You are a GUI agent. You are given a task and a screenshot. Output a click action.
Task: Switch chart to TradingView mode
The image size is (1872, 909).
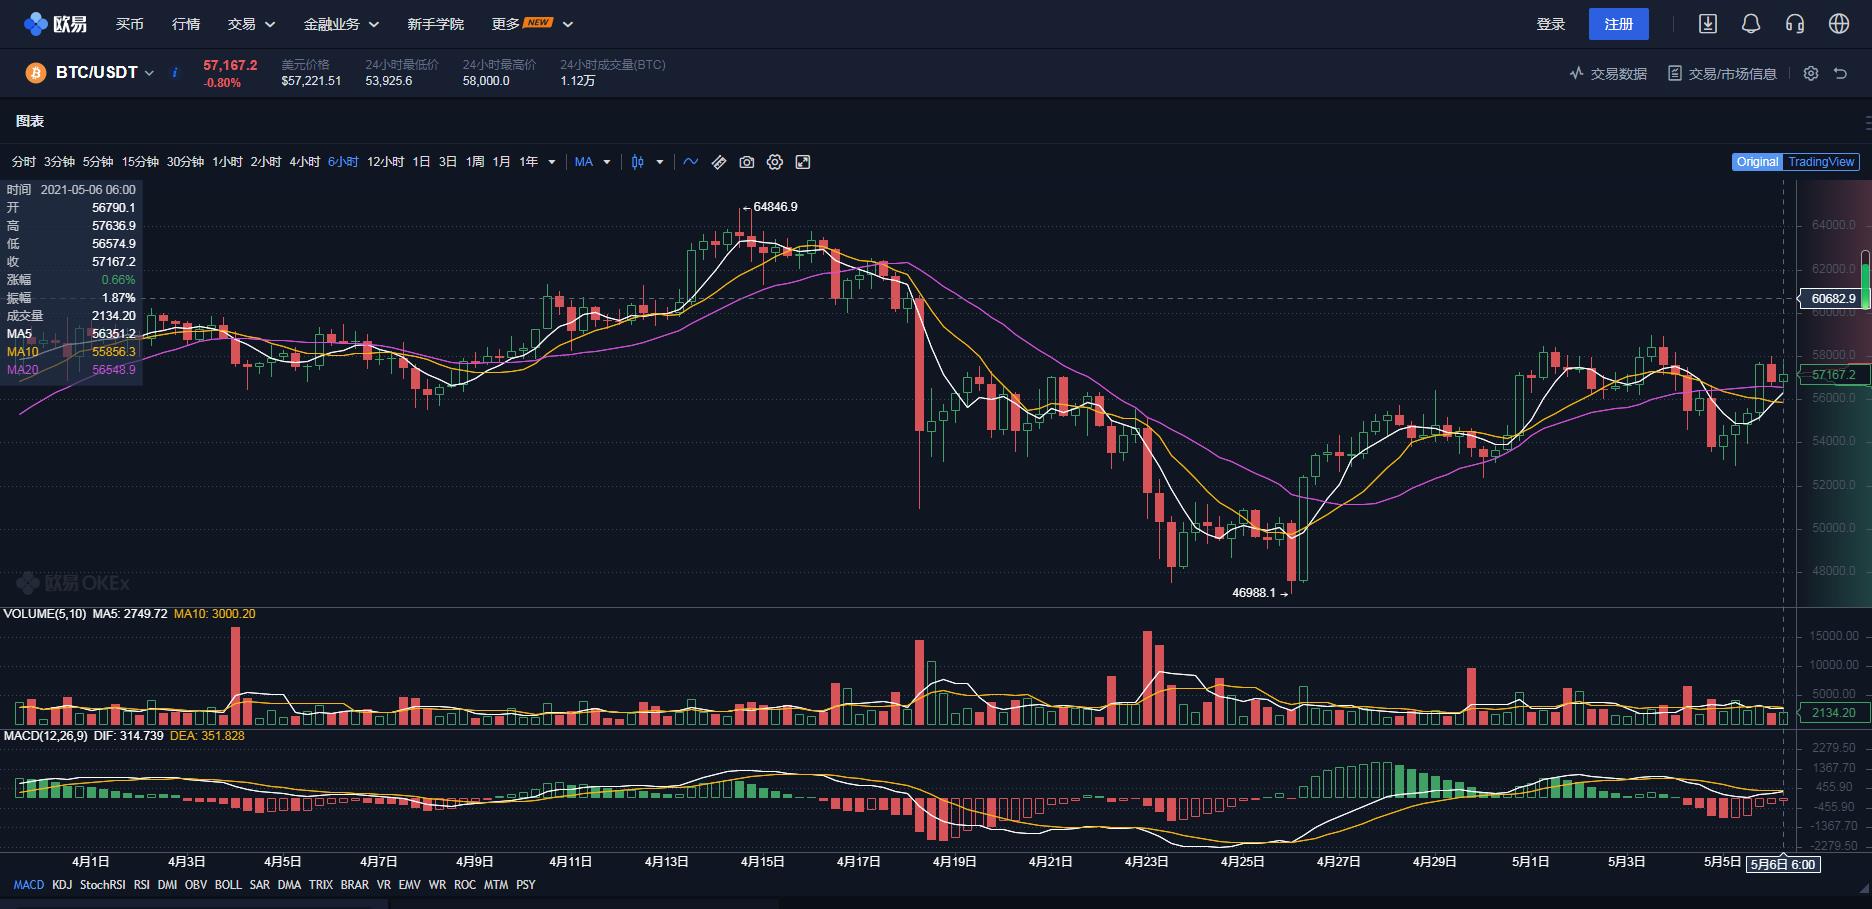tap(1821, 162)
